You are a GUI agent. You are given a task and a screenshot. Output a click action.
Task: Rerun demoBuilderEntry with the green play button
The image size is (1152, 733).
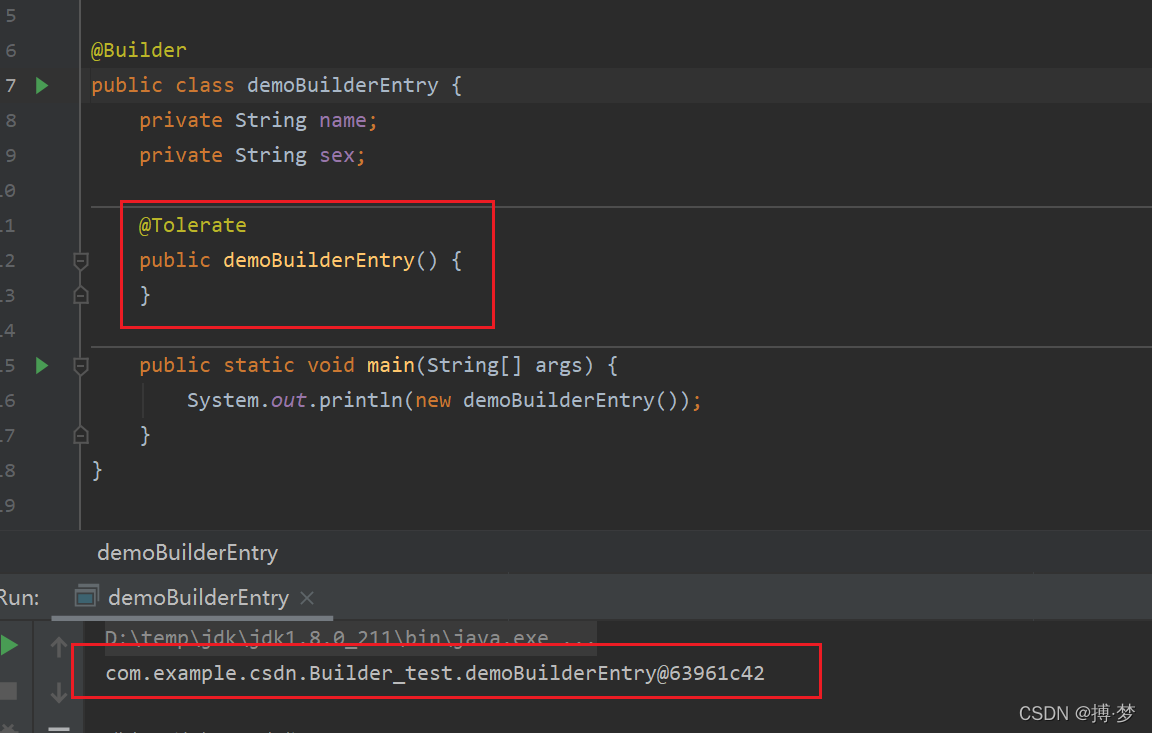pos(10,646)
